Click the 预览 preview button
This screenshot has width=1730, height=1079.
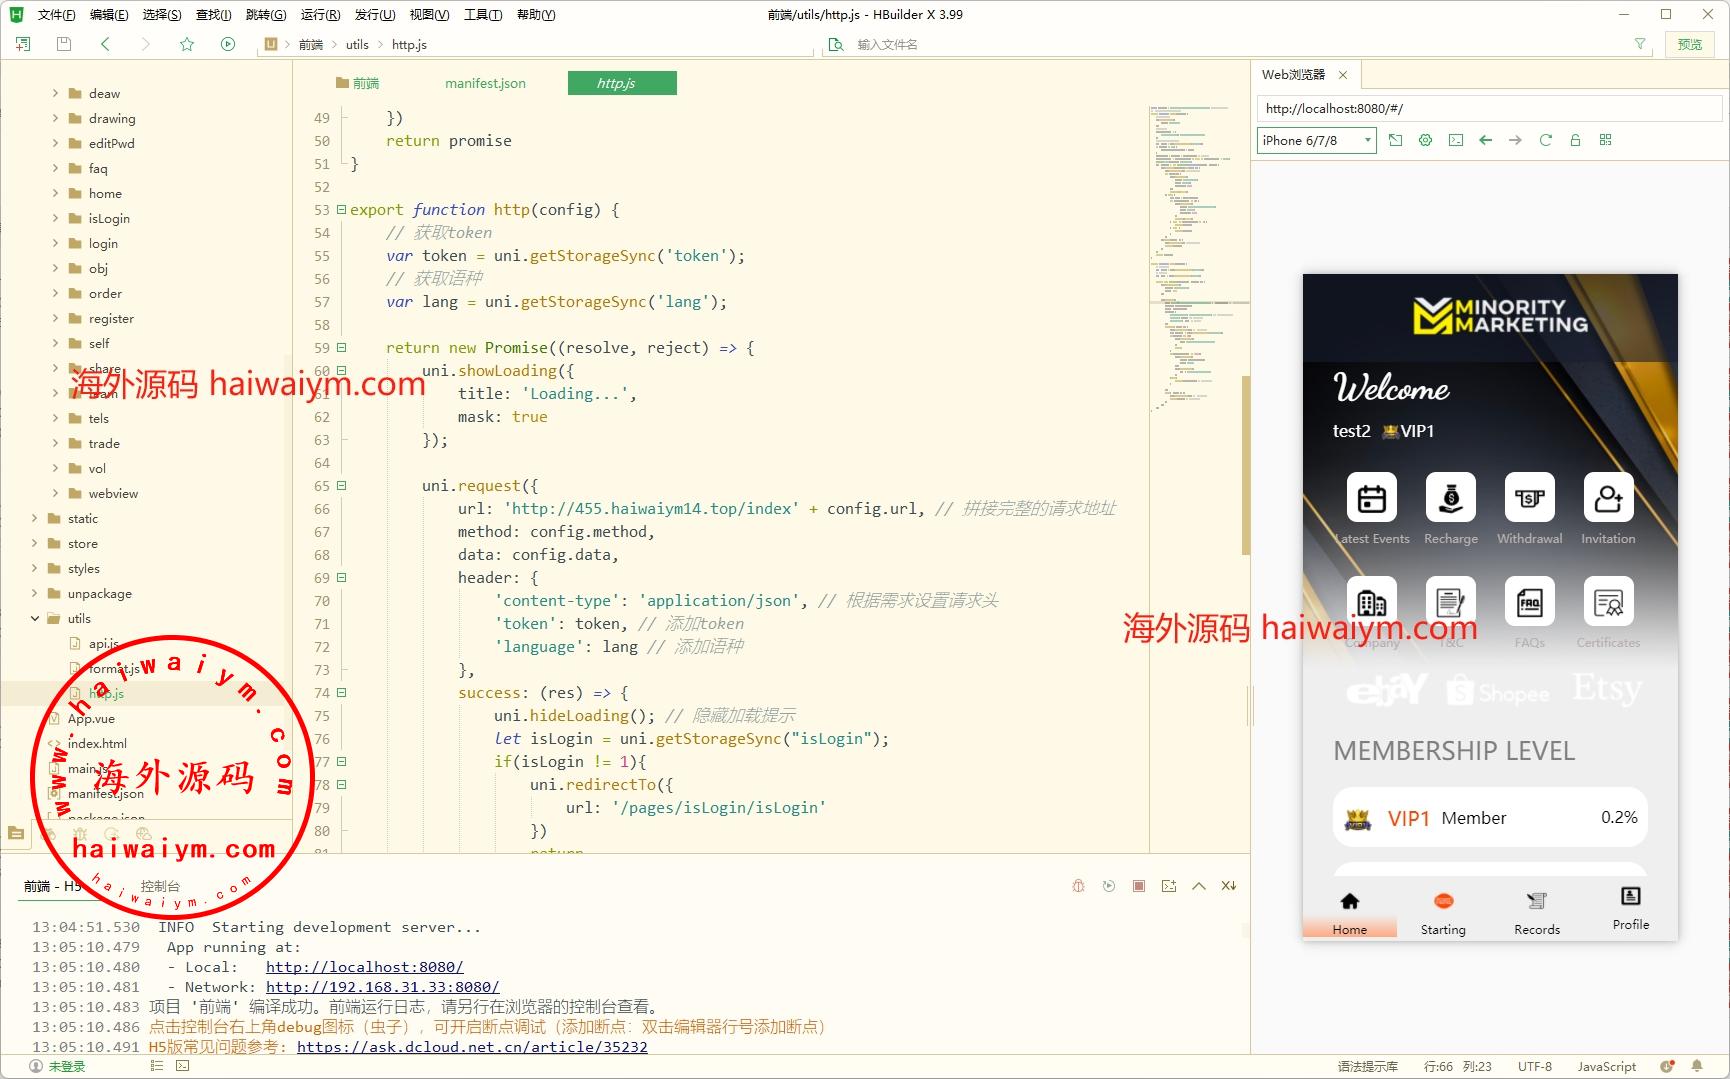[x=1689, y=44]
